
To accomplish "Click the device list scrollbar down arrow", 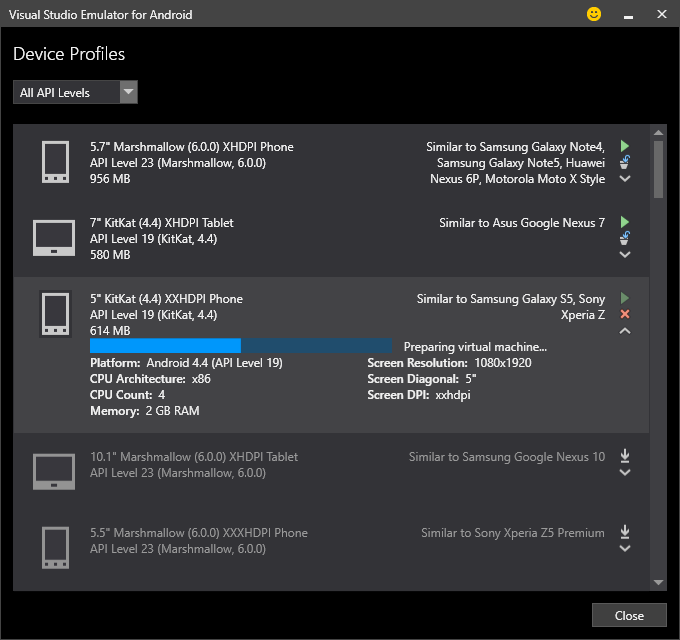I will (658, 582).
